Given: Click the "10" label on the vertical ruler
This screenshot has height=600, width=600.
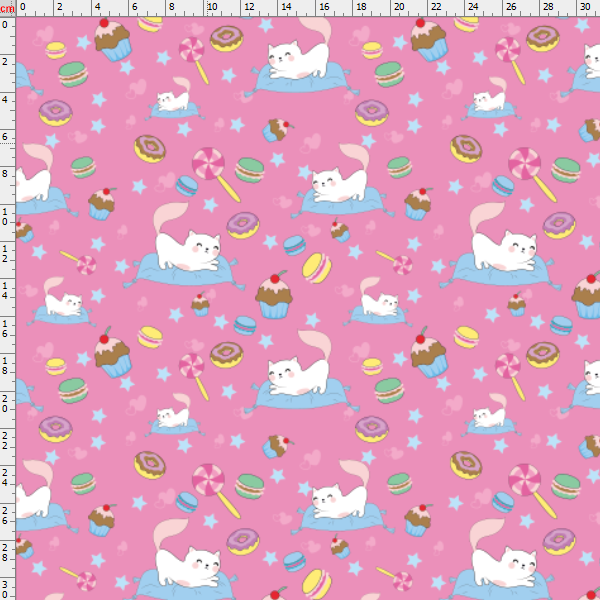Looking at the screenshot, I should point(5,217).
